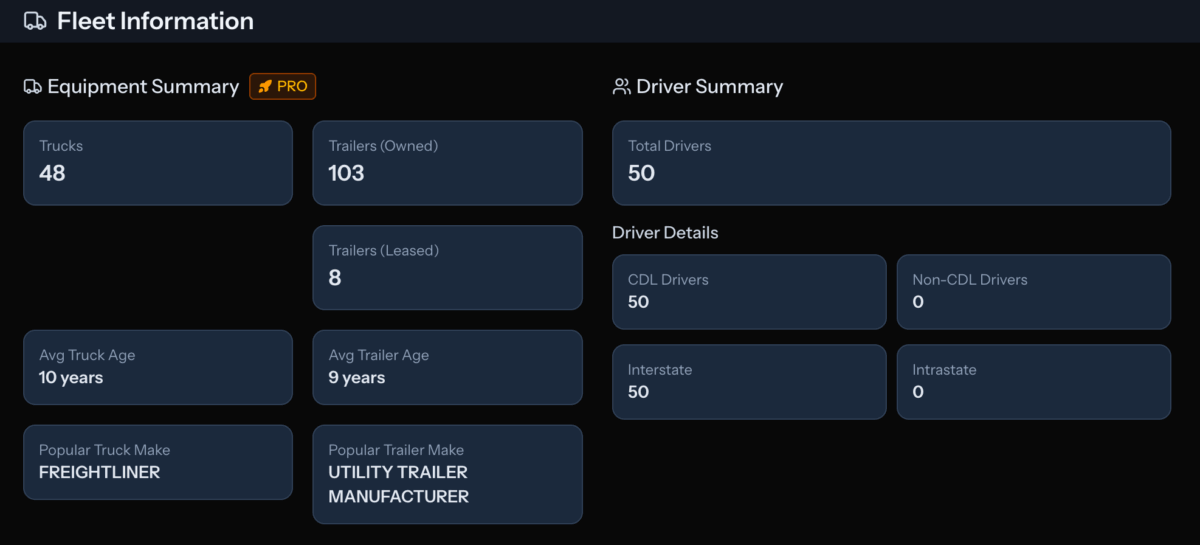
Task: Click the Equipment Summary truck icon
Action: pos(33,87)
